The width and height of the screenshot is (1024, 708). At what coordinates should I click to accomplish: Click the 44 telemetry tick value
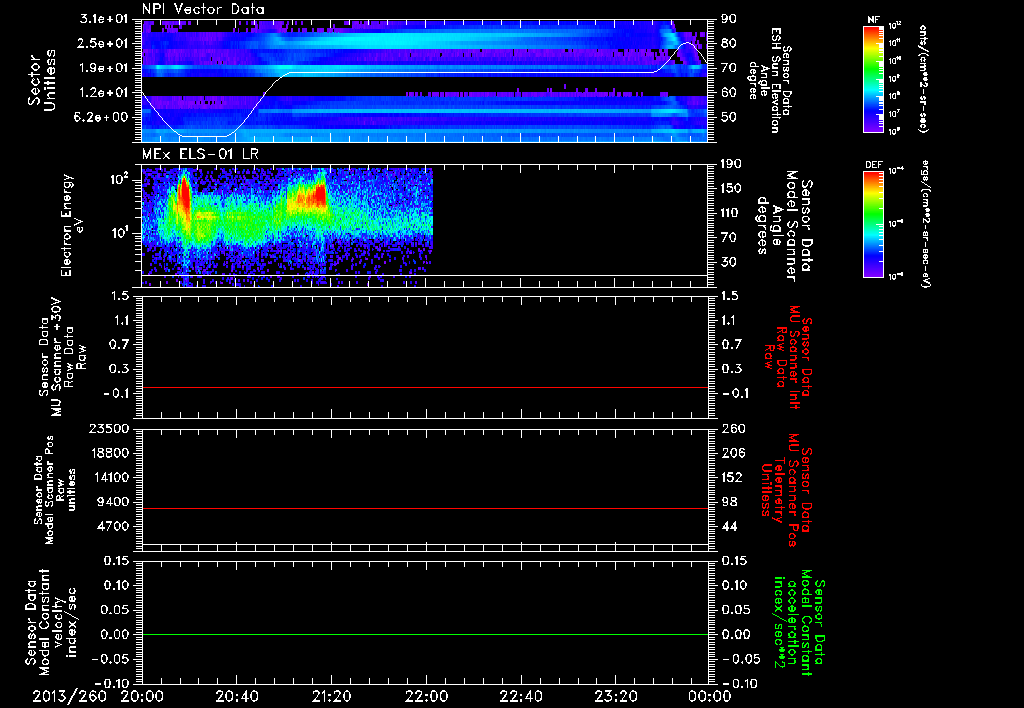(x=729, y=526)
